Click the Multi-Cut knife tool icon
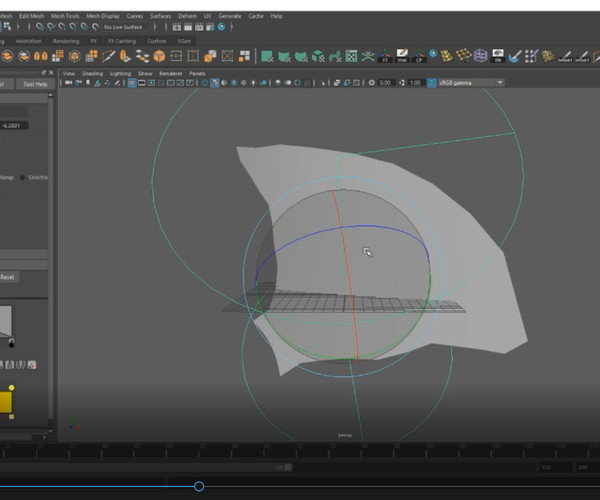This screenshot has height=500, width=600. pyautogui.click(x=108, y=56)
